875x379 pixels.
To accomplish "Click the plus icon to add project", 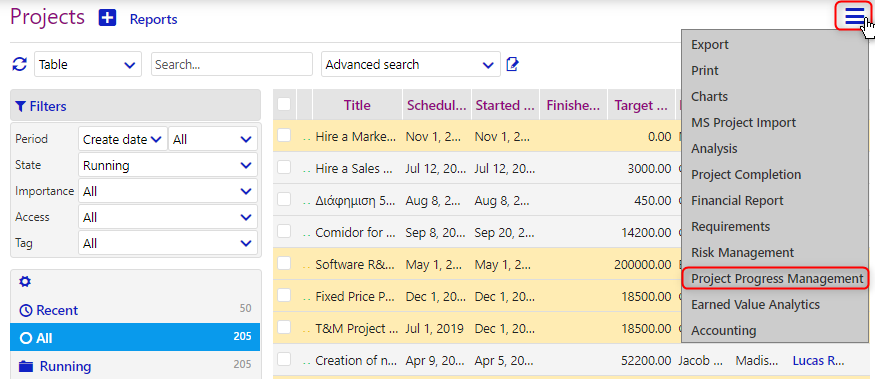I will [107, 18].
